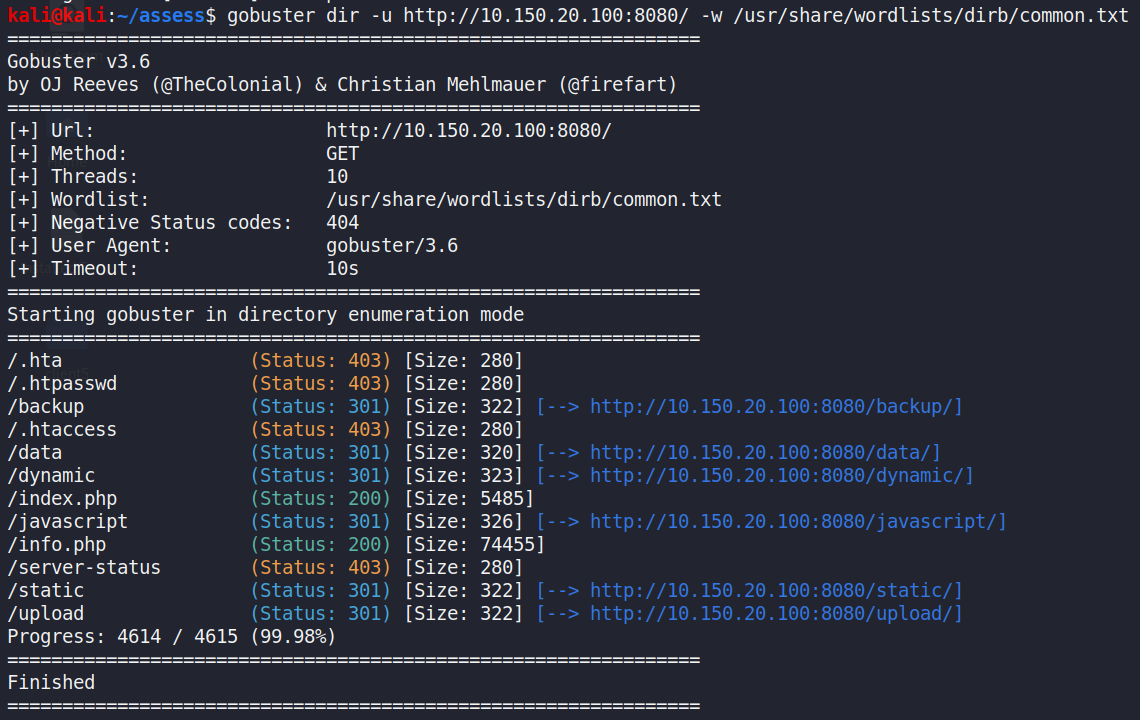Image resolution: width=1140 pixels, height=720 pixels.
Task: Click Size 323 on the dynamic row
Action: click(464, 476)
